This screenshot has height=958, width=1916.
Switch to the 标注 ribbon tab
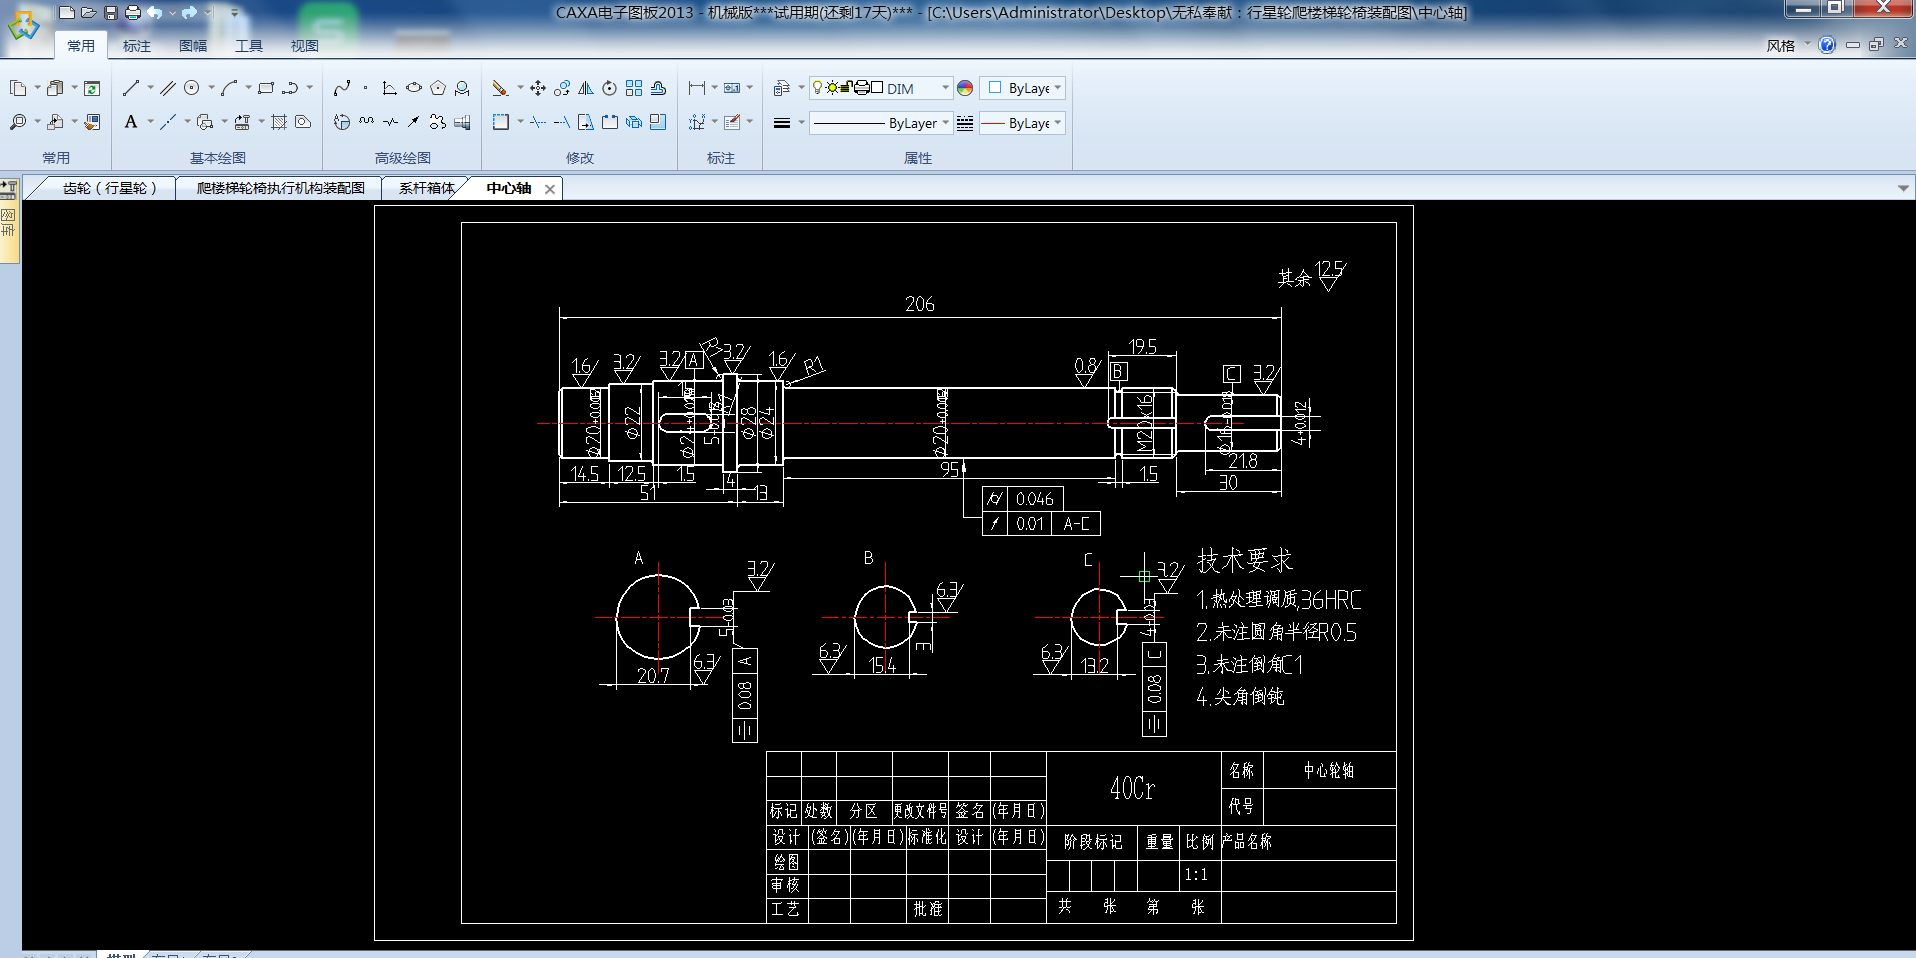pyautogui.click(x=136, y=46)
